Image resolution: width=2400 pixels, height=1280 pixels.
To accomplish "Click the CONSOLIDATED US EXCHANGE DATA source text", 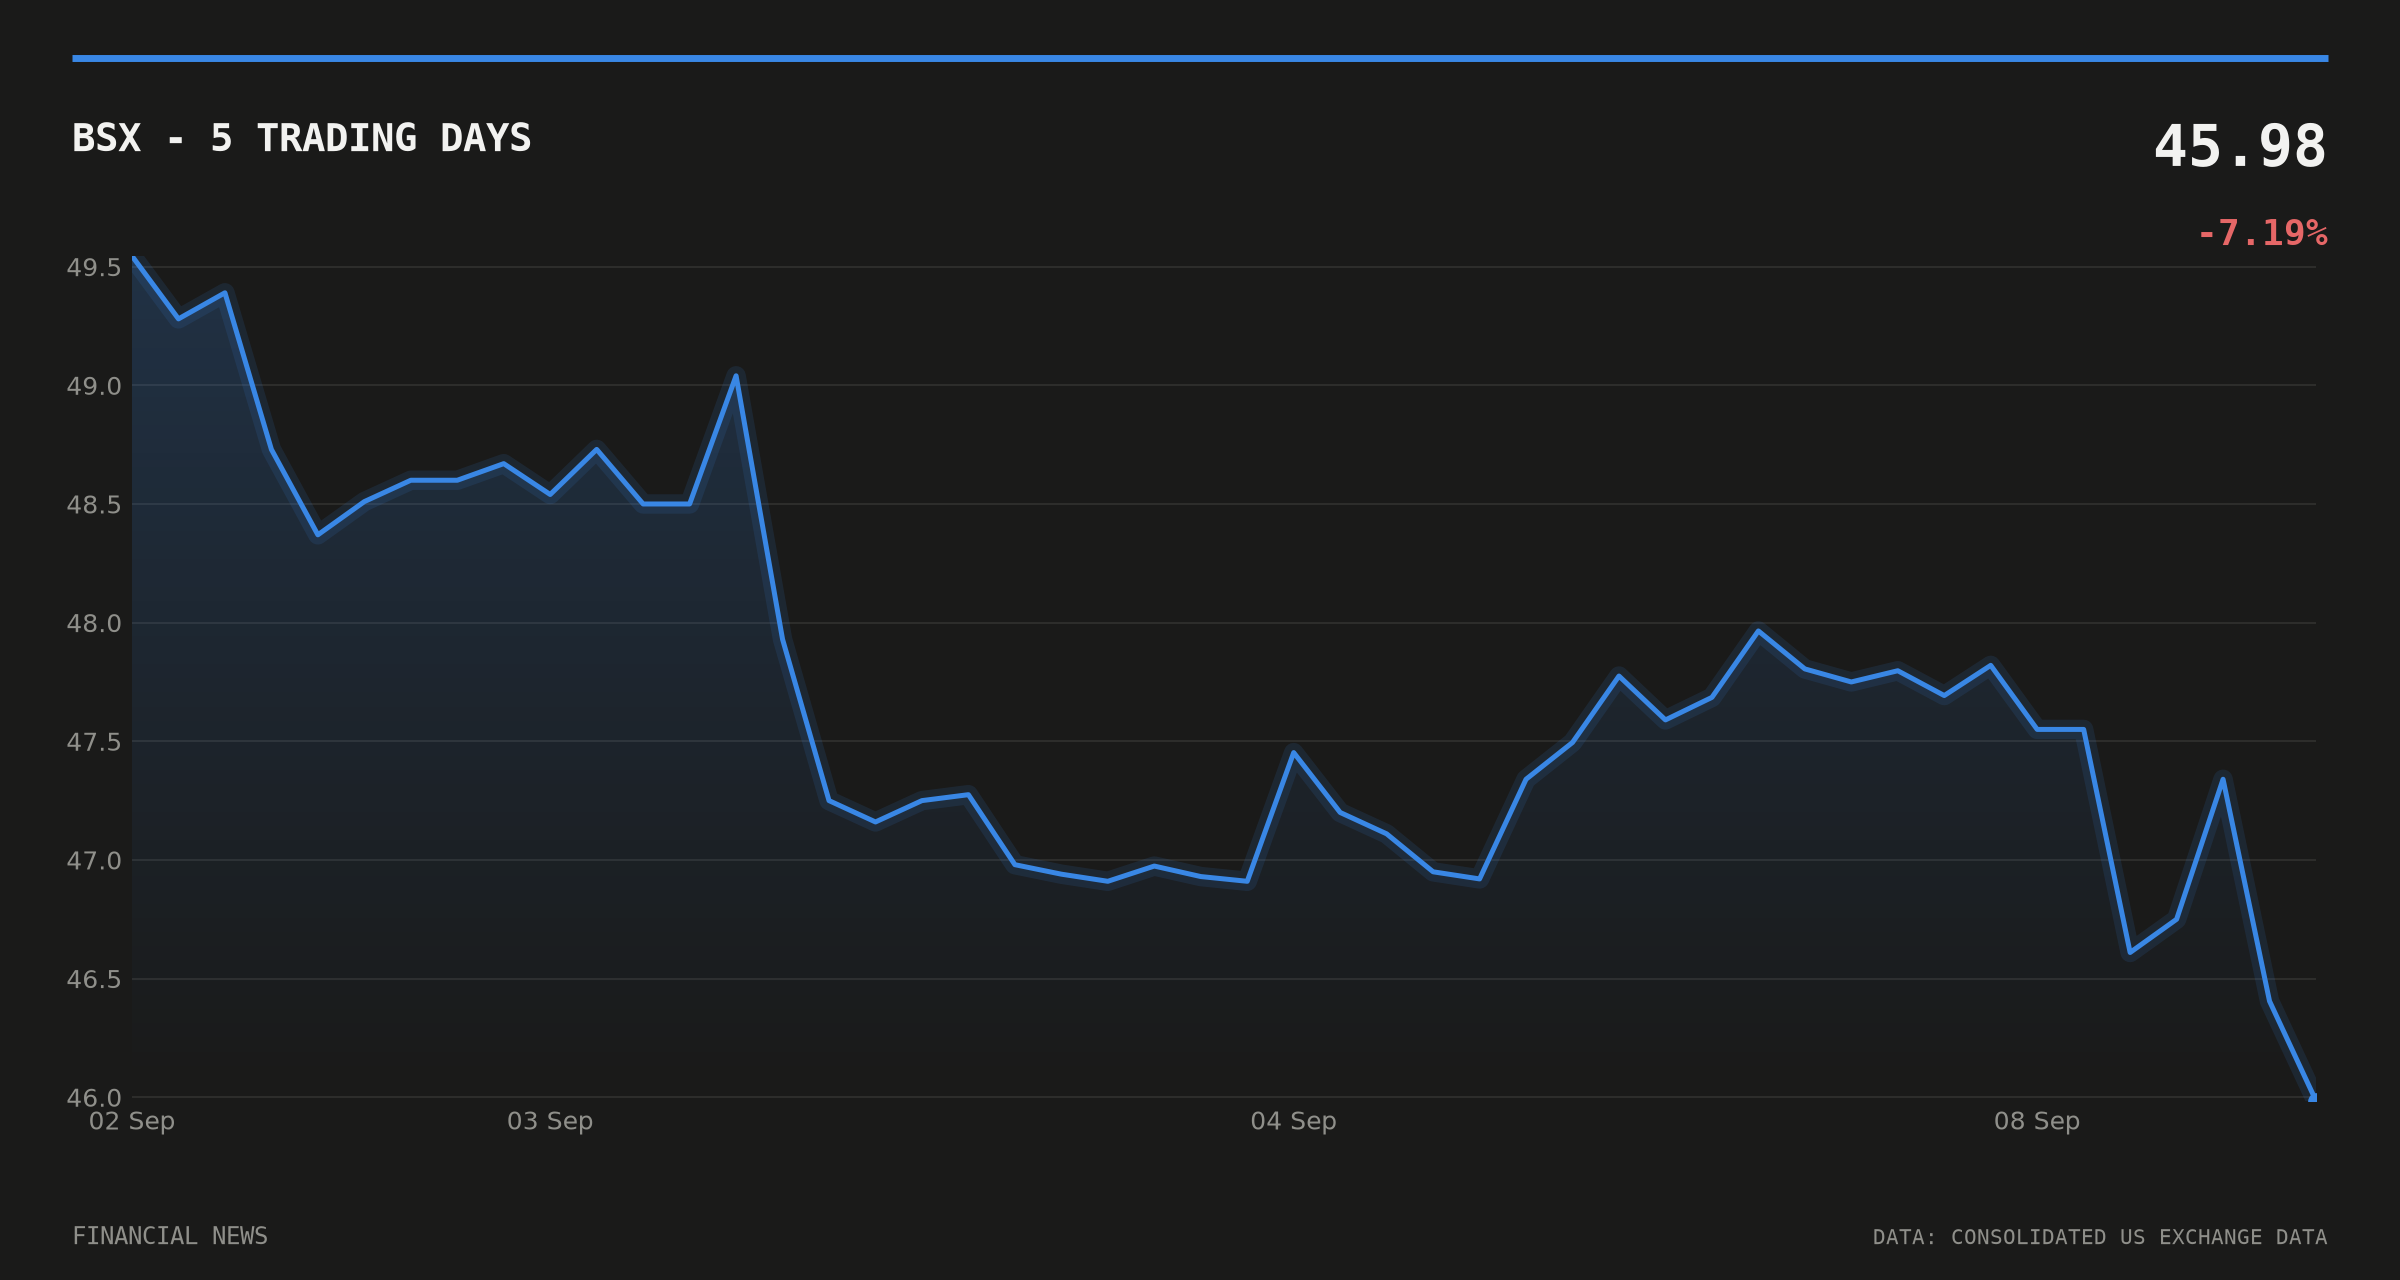I will pyautogui.click(x=2139, y=1237).
